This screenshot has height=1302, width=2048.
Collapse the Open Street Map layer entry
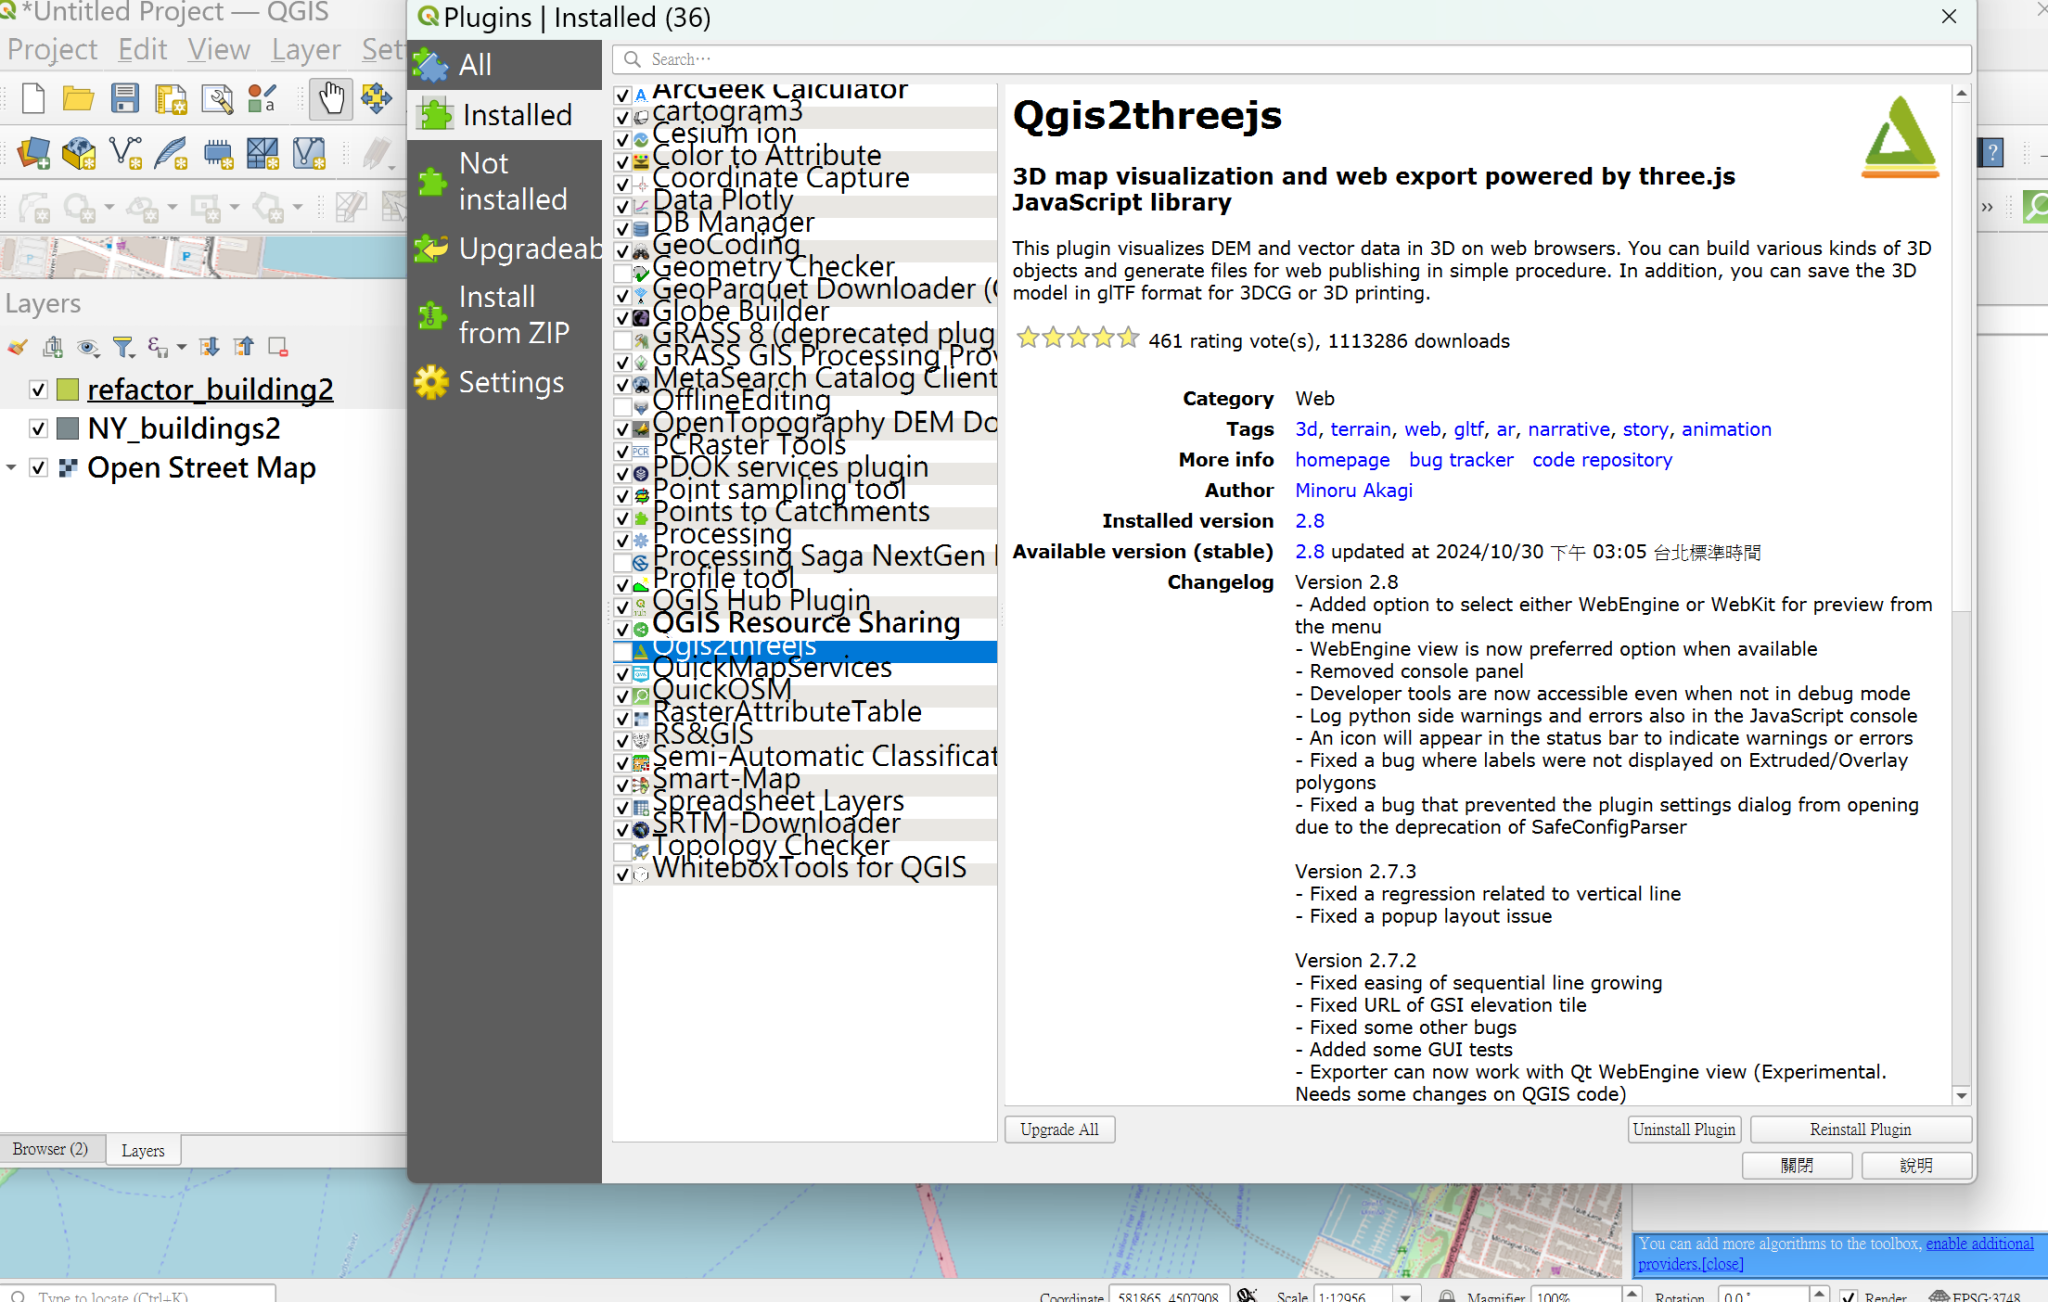coord(11,467)
